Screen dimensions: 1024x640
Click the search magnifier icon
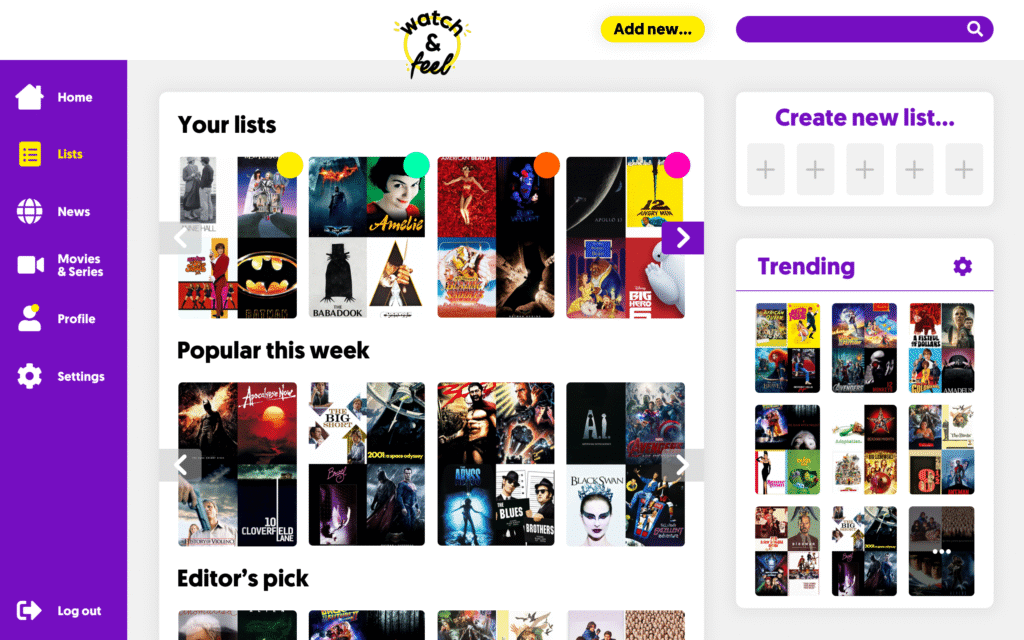974,29
